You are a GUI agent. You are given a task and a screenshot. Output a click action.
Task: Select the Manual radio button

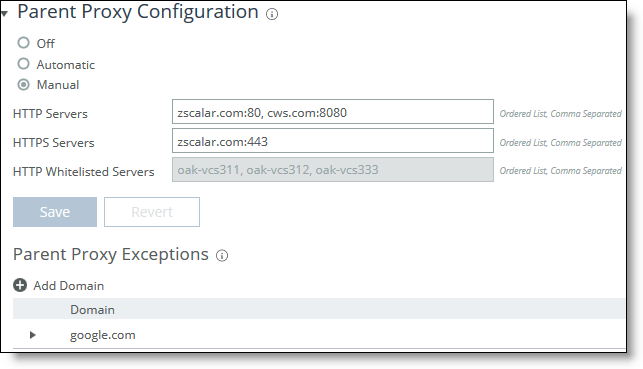(x=23, y=84)
